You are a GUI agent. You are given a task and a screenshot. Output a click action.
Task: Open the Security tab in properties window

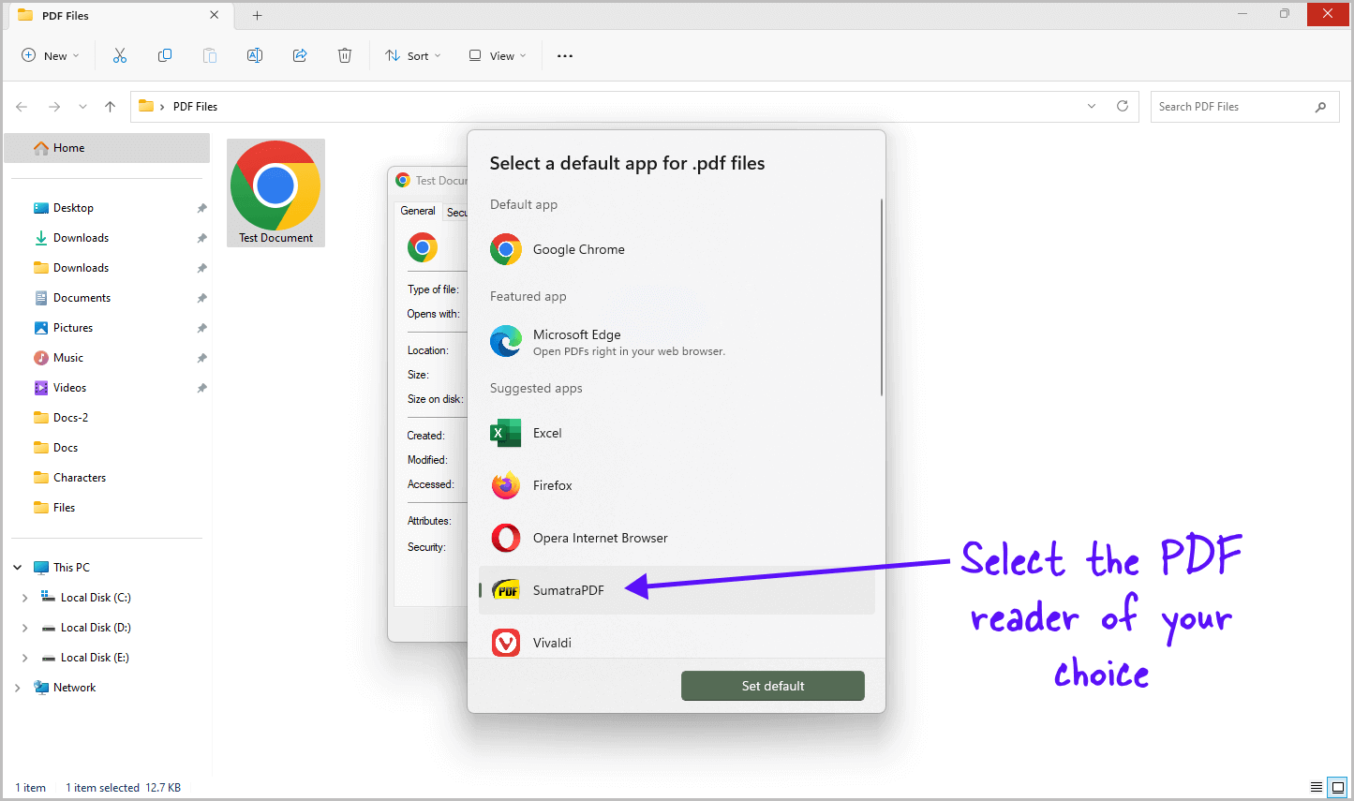click(456, 212)
